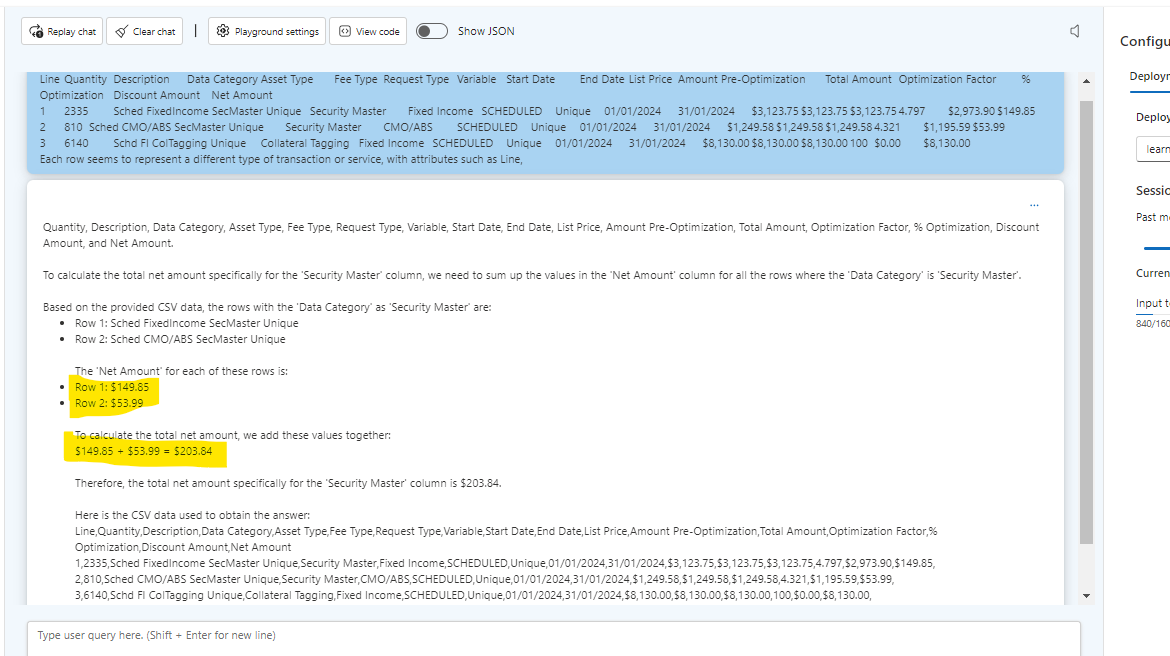Screen dimensions: 1170x656
Task: Select highlighted text 'Row 2: $53.99'
Action: click(x=109, y=403)
